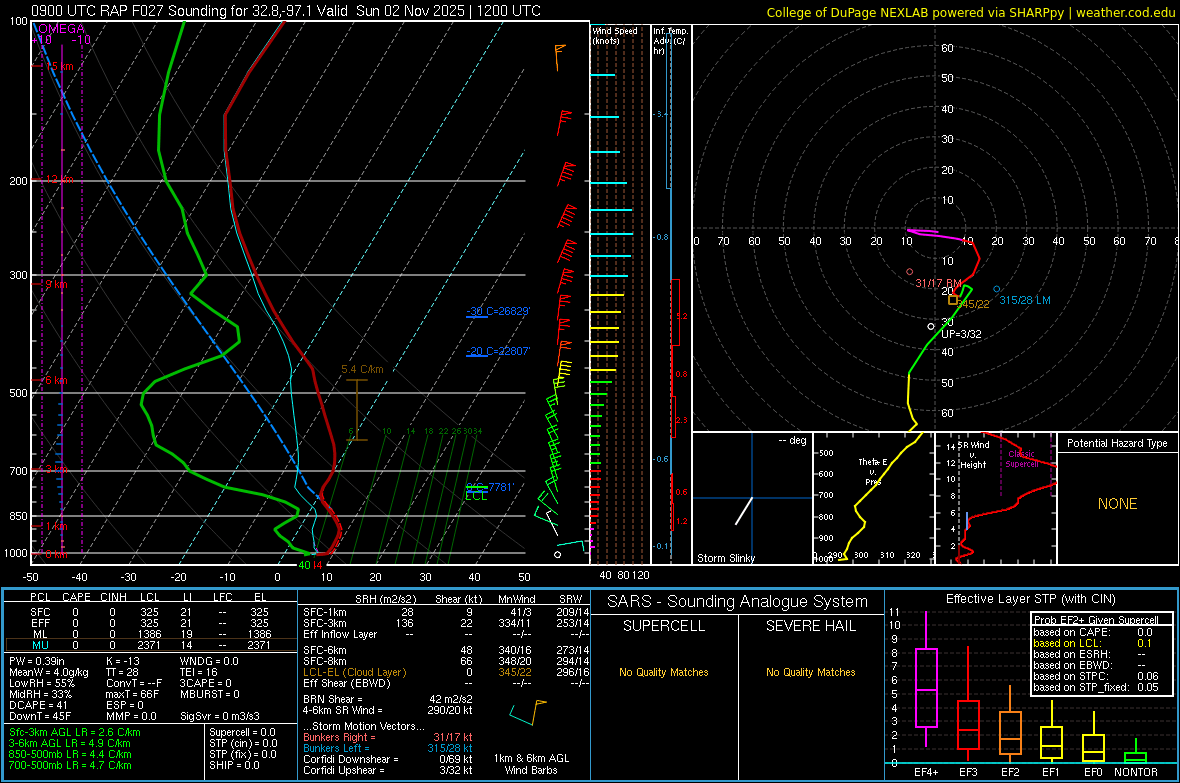Click the Inf. Temp. Adv. panel header
1180x783 pixels.
tap(670, 41)
